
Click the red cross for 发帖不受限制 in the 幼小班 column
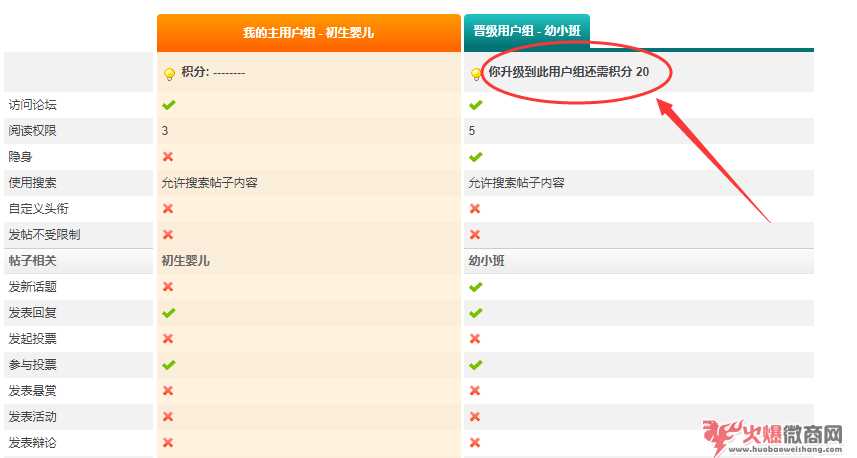[x=475, y=234]
